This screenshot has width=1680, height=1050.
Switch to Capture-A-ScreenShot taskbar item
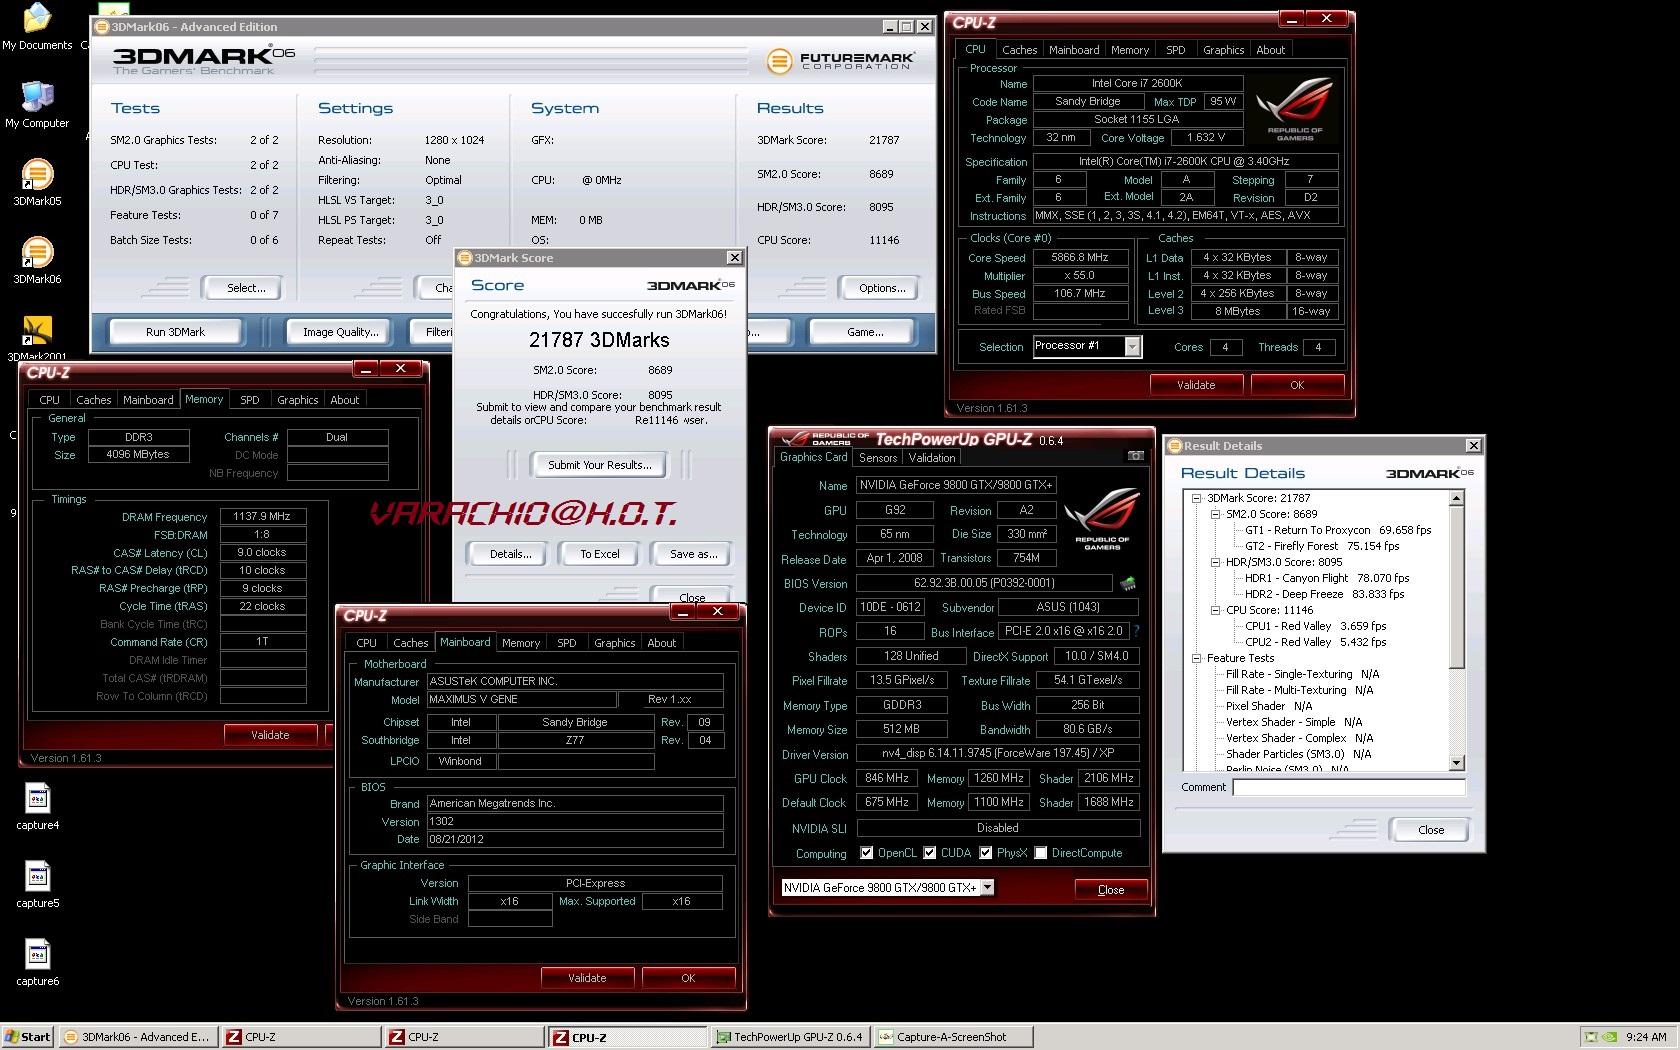point(953,1037)
